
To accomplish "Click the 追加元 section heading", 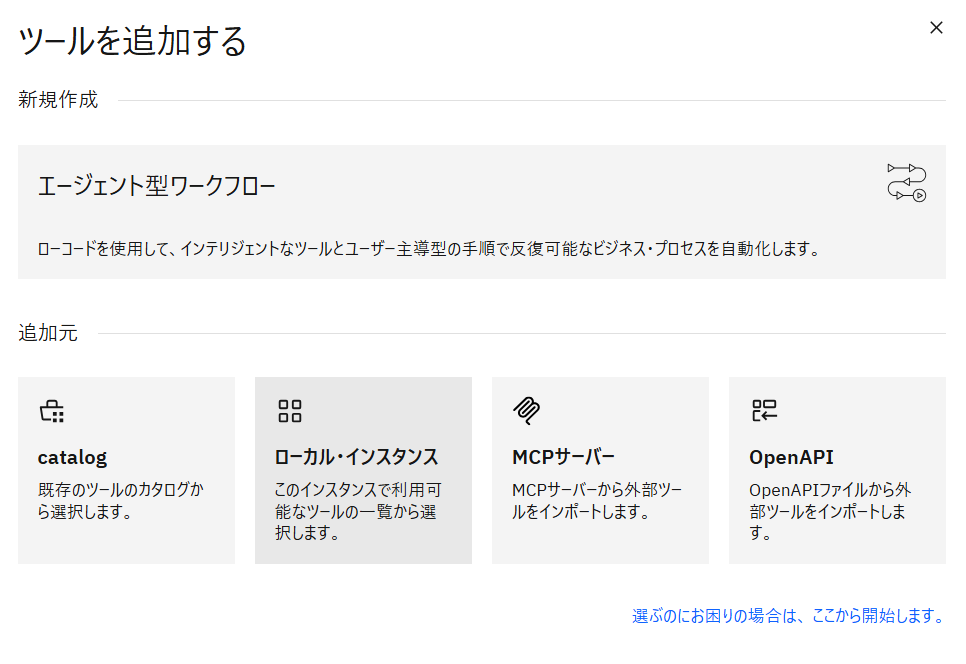I will (48, 333).
